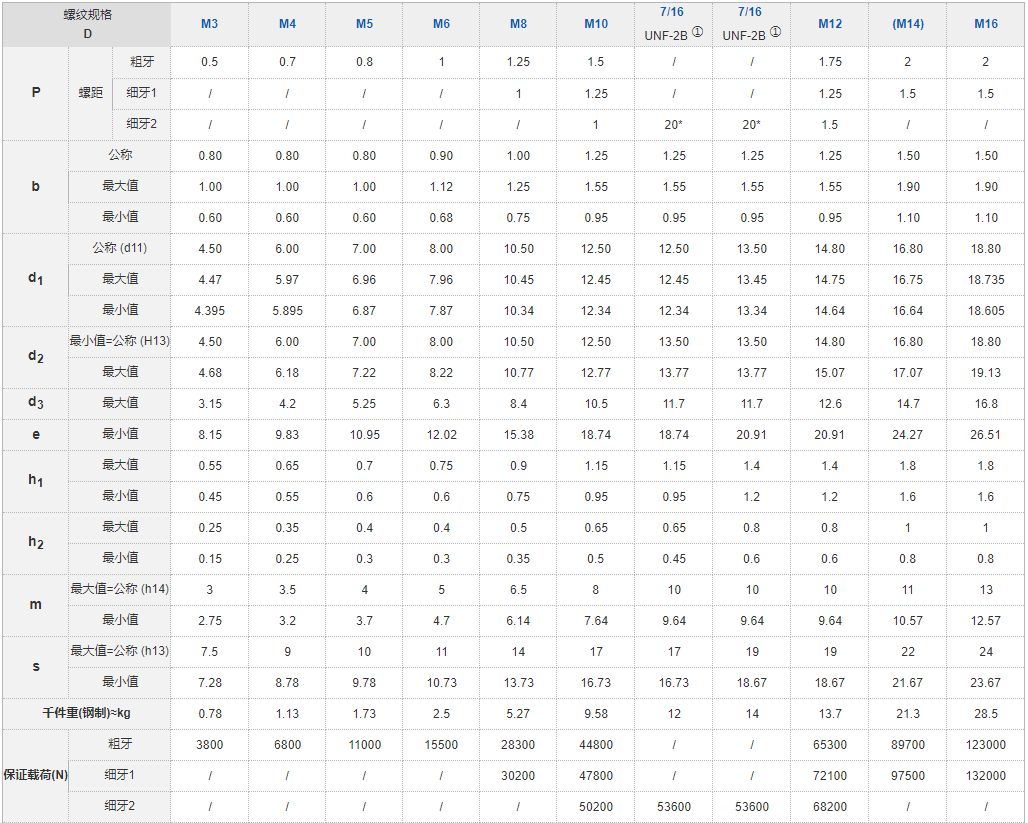Click the 7/16 UNF-2B header next to M10
The height and width of the screenshot is (823, 1028).
[673, 24]
